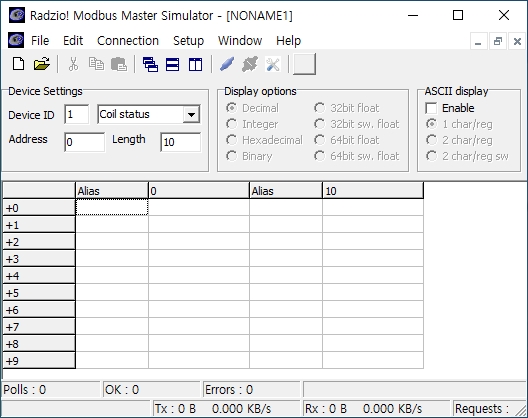Expand the Coil status dropdown
Image resolution: width=528 pixels, height=418 pixels.
(x=191, y=115)
